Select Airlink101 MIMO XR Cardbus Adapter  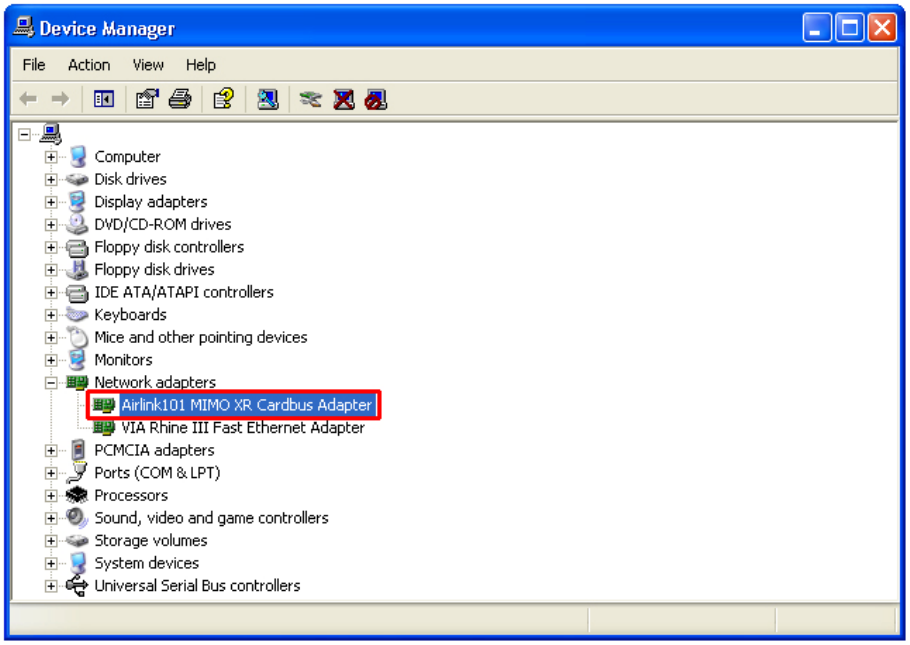coord(247,405)
